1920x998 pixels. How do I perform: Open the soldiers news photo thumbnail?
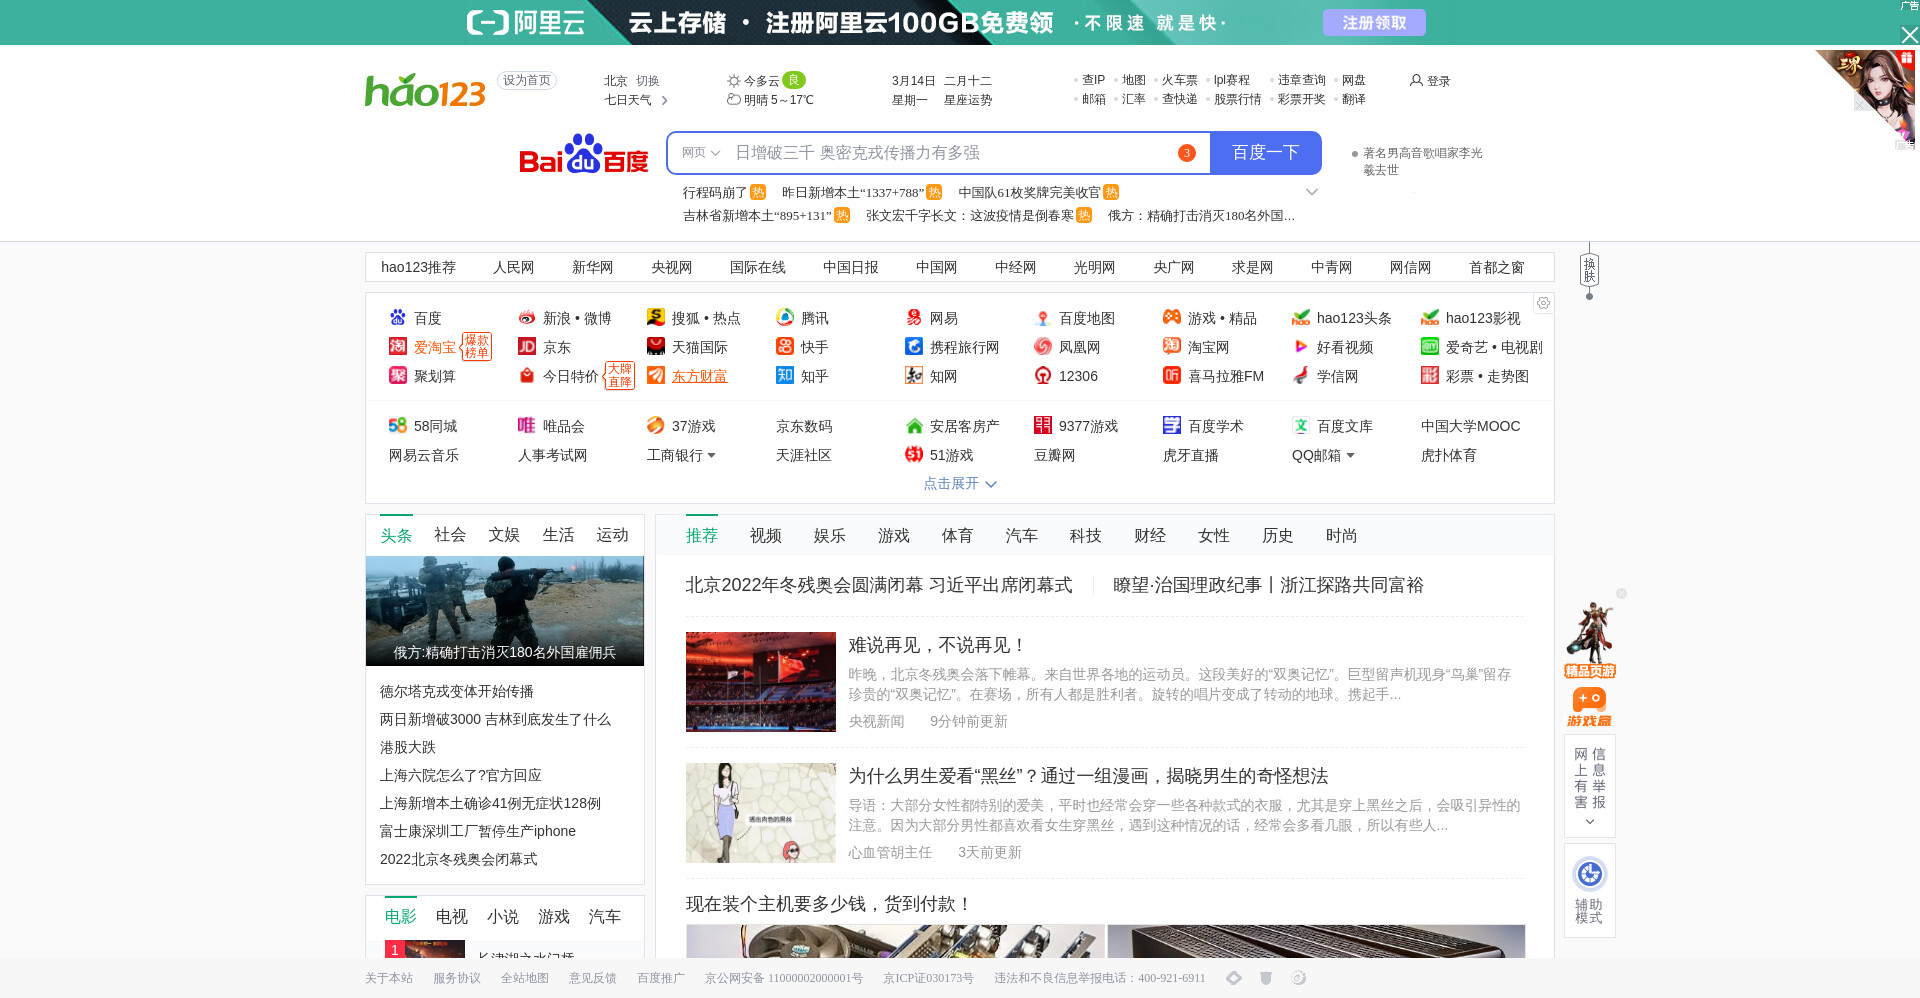pyautogui.click(x=505, y=611)
